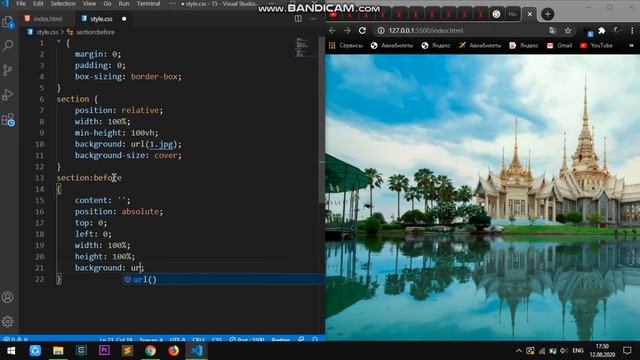The height and width of the screenshot is (360, 640).
Task: View site information icon in address bar
Action: point(381,31)
